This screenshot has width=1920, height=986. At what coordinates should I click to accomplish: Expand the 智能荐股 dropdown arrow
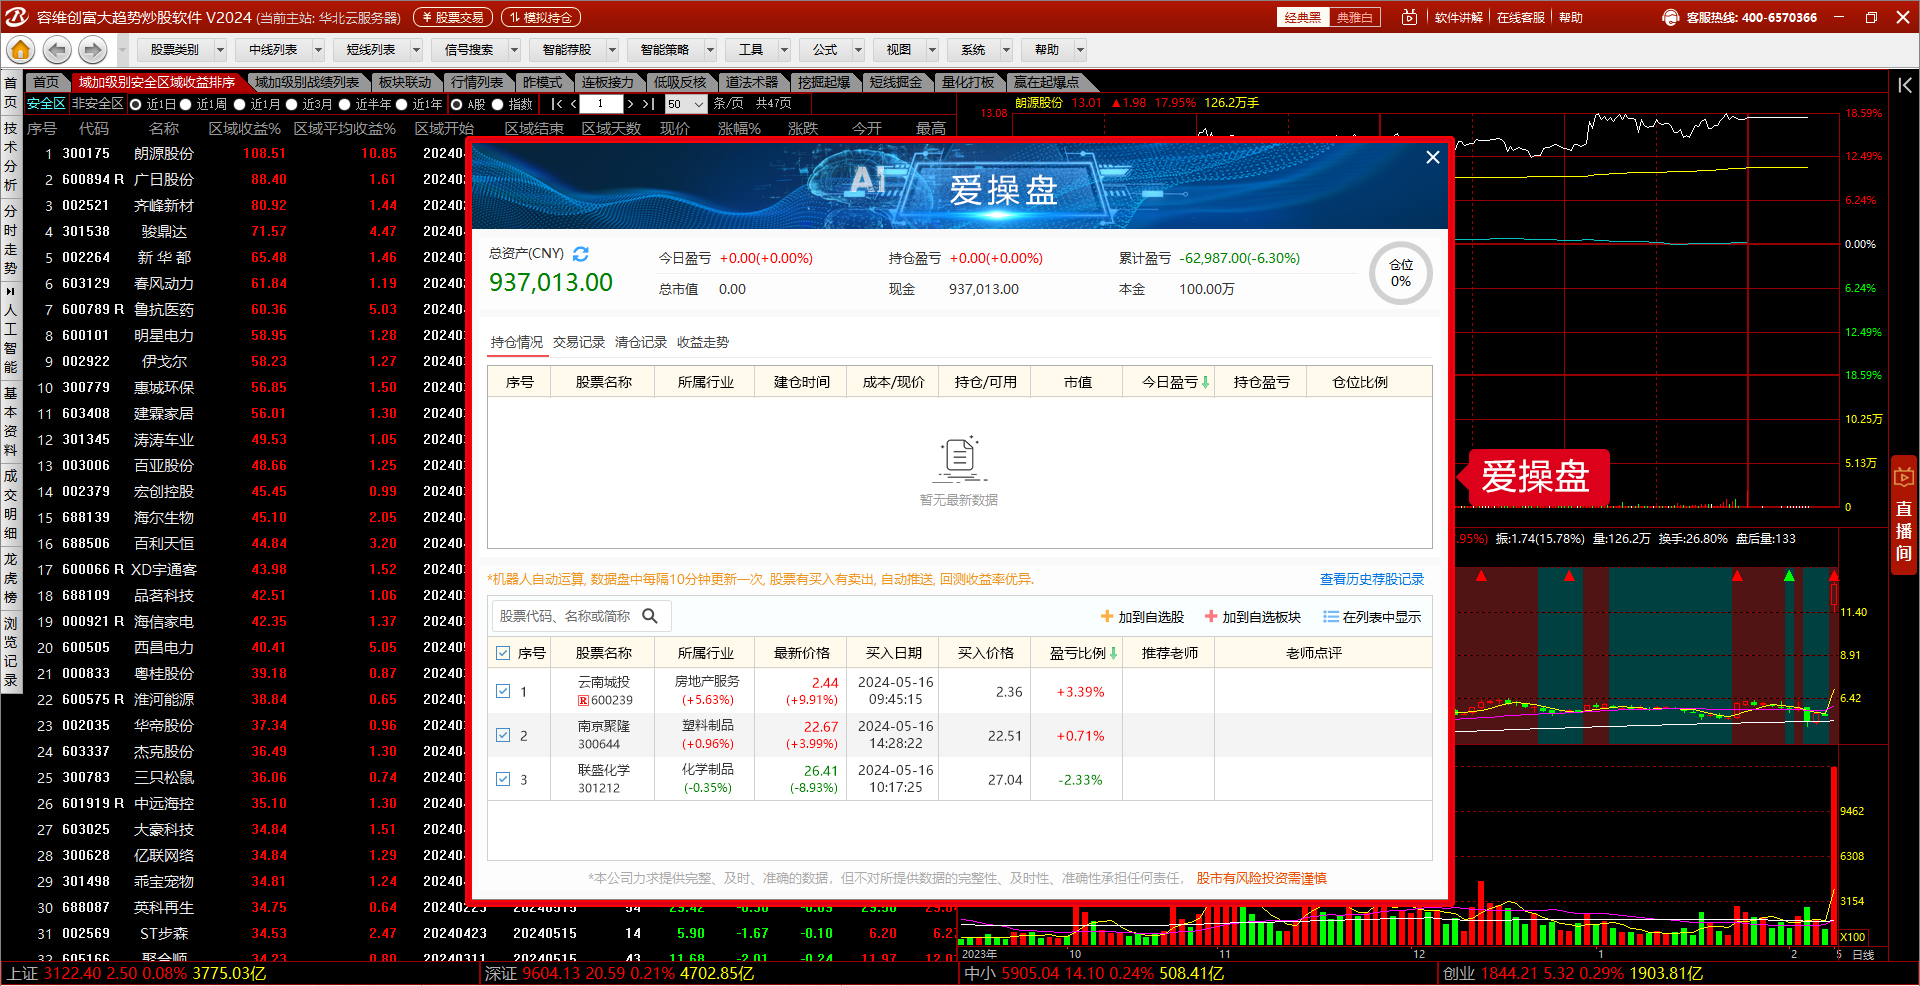[612, 50]
